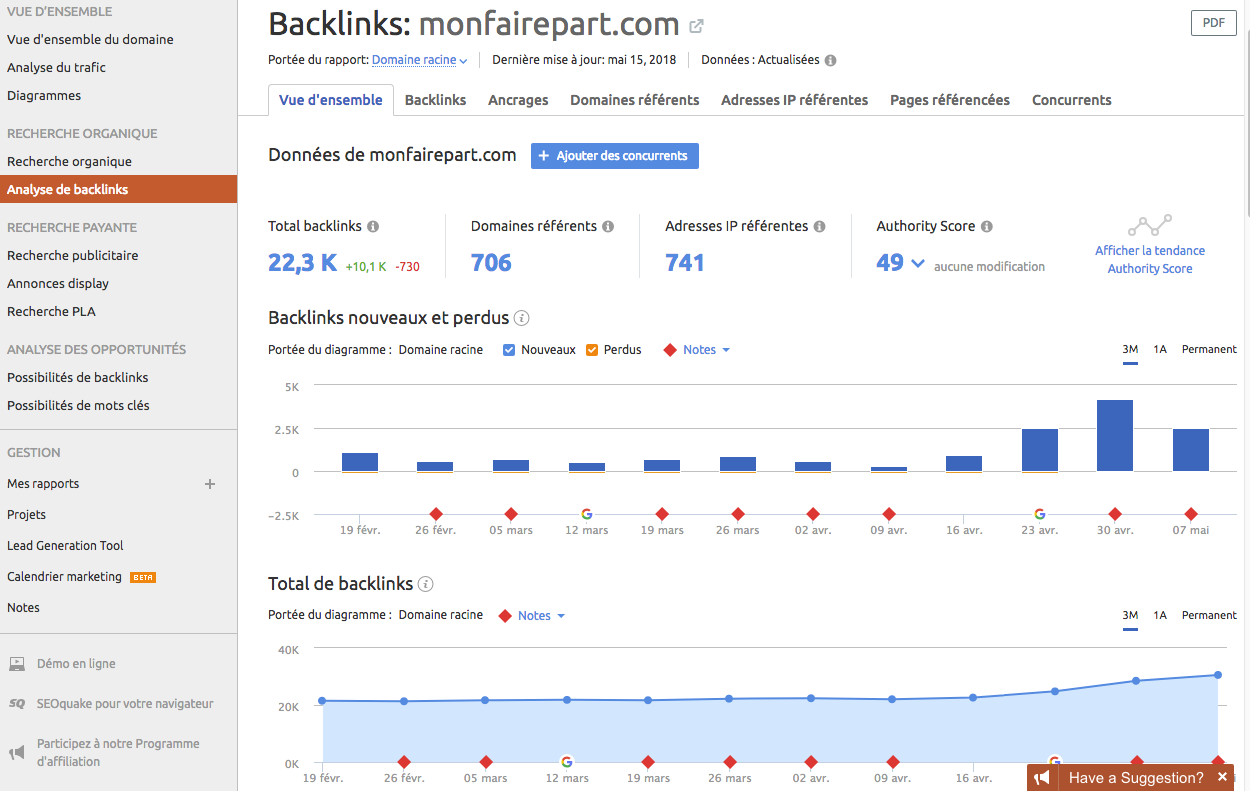Open the Afficher la tendance Authority Score link
Image resolution: width=1250 pixels, height=791 pixels.
1150,260
